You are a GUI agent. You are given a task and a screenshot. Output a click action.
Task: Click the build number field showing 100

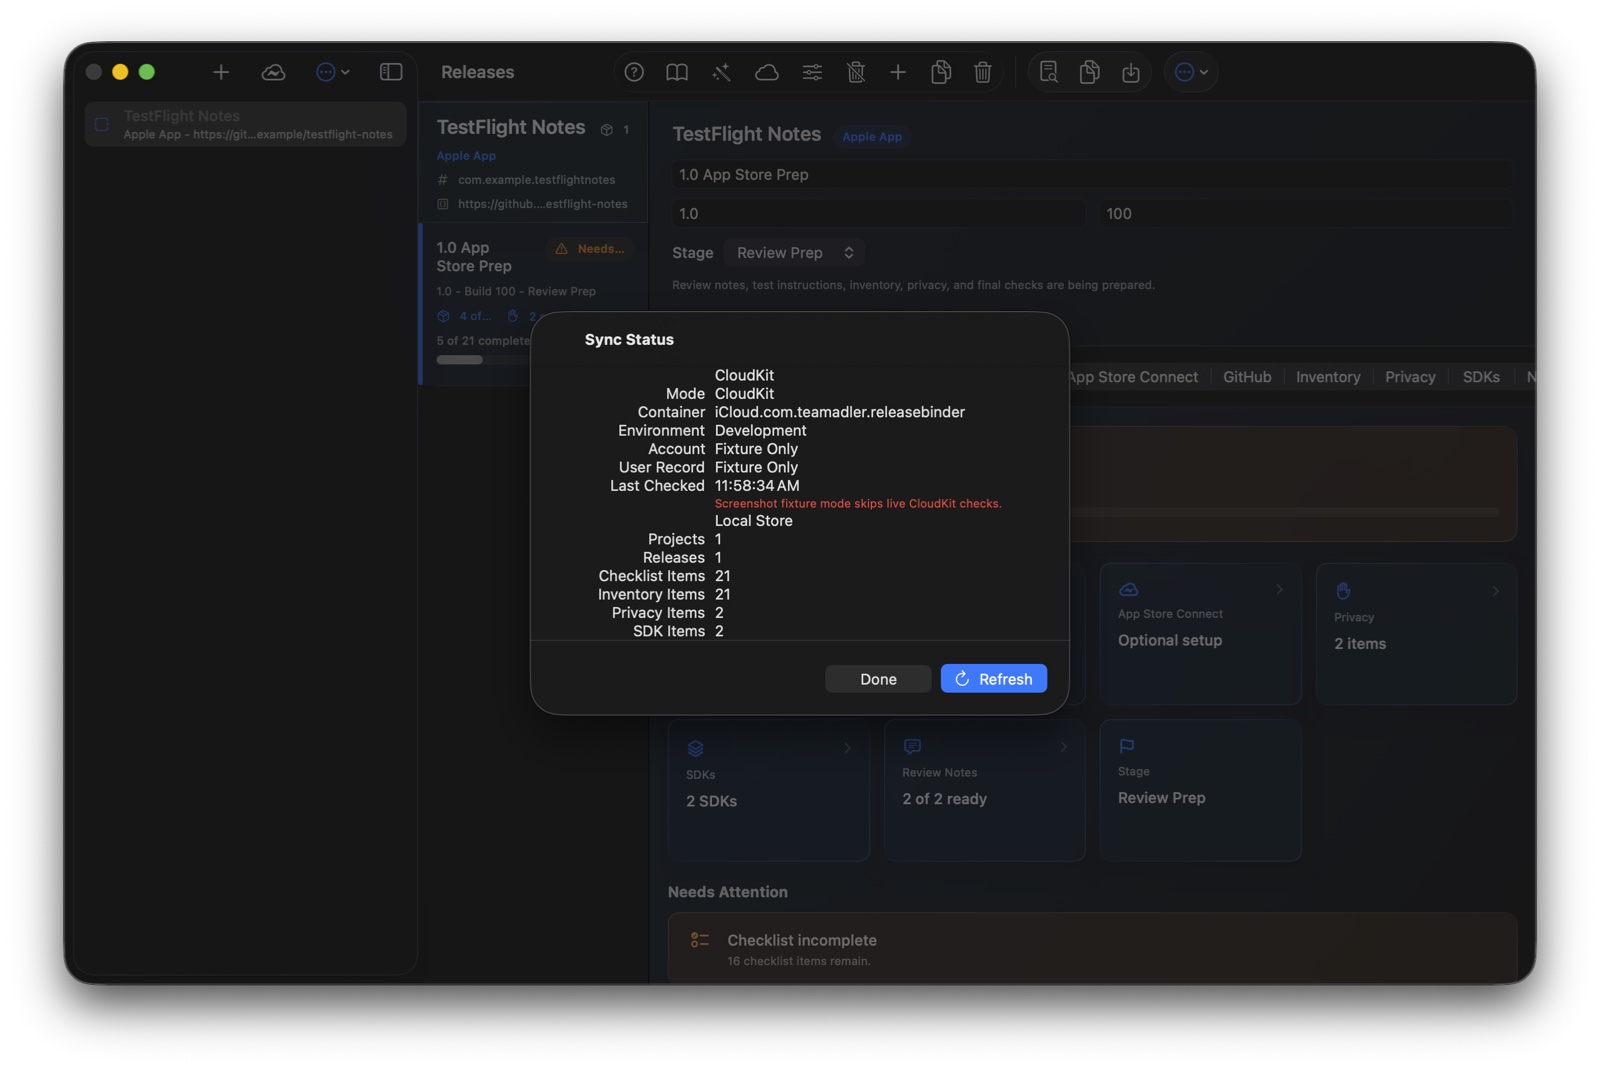coord(1306,214)
